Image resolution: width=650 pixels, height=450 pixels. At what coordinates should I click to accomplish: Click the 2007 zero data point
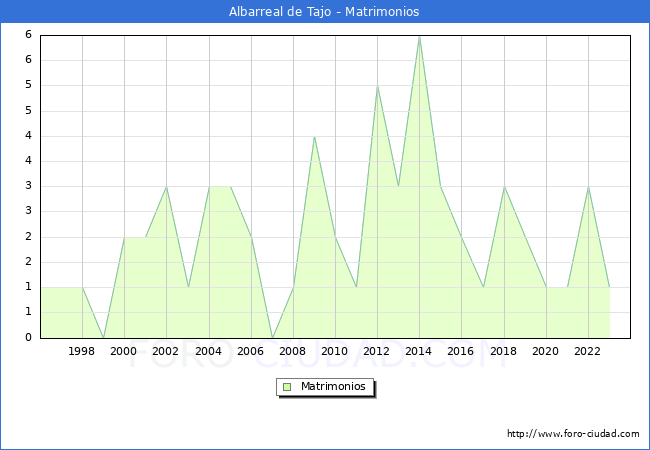[272, 338]
